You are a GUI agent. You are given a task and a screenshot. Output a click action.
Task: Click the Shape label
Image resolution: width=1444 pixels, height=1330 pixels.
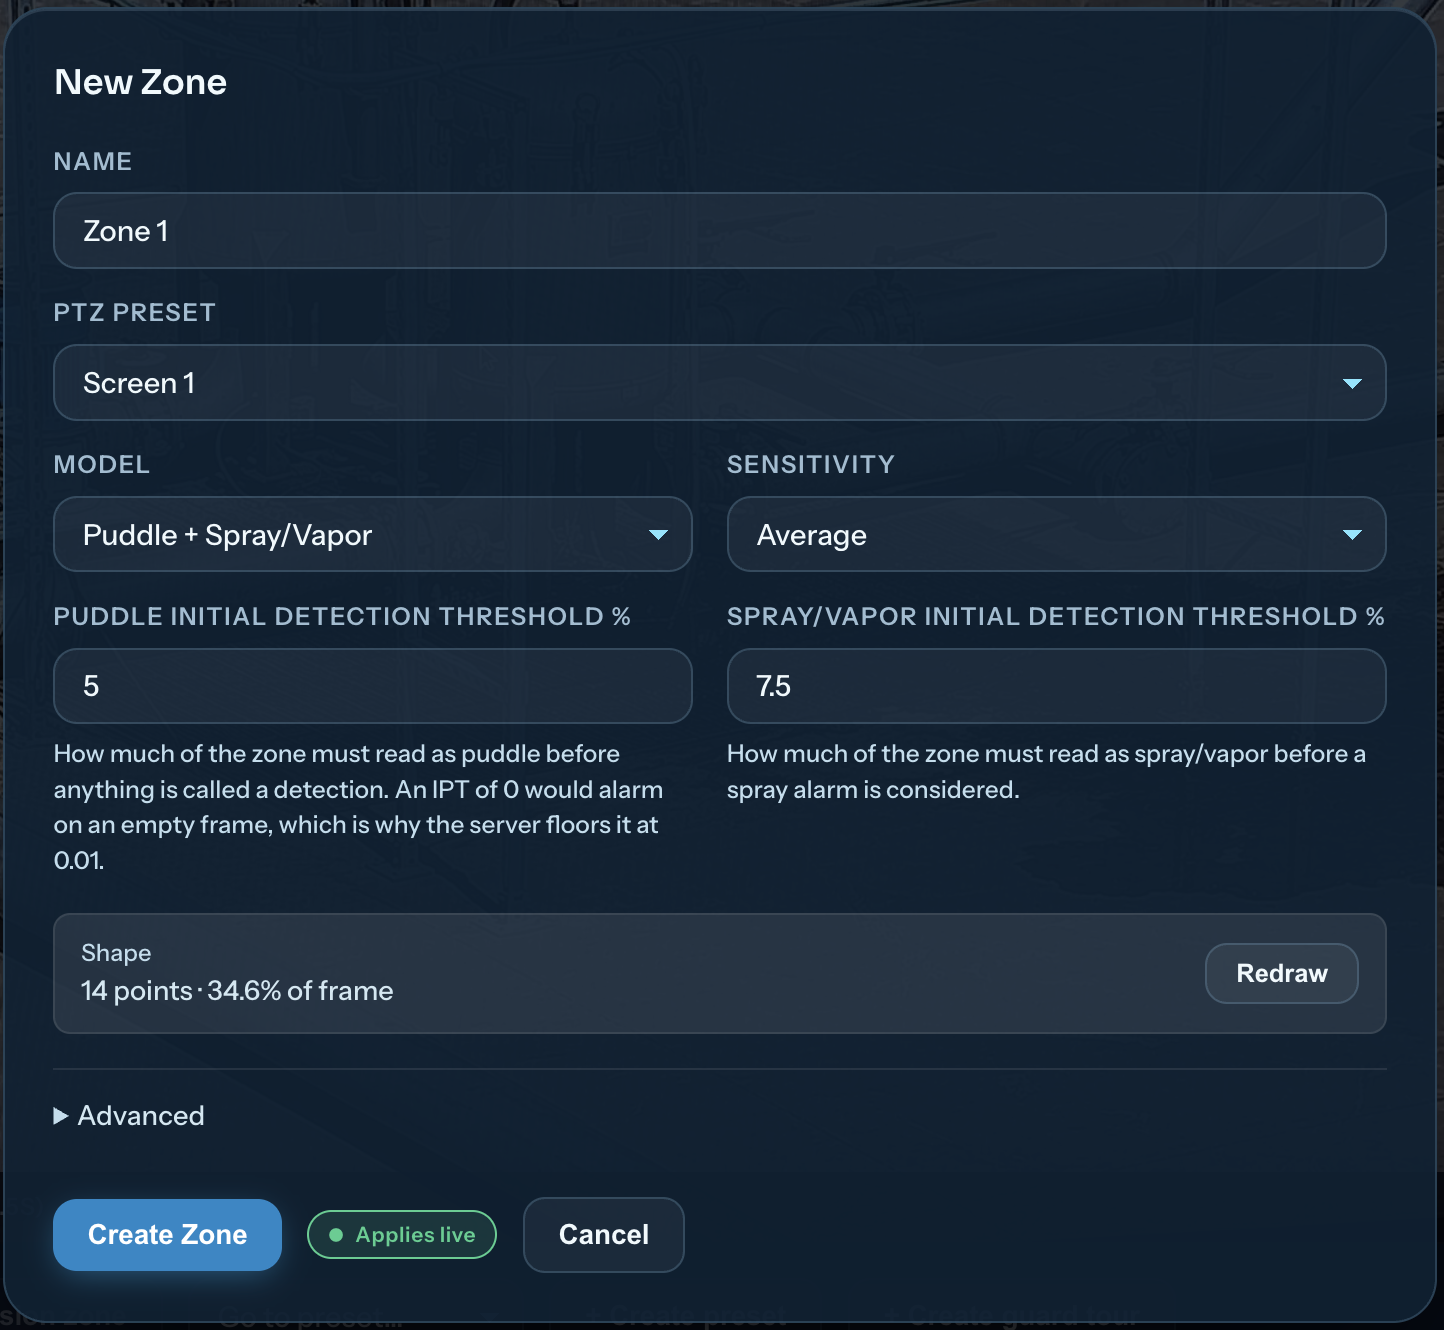point(116,953)
